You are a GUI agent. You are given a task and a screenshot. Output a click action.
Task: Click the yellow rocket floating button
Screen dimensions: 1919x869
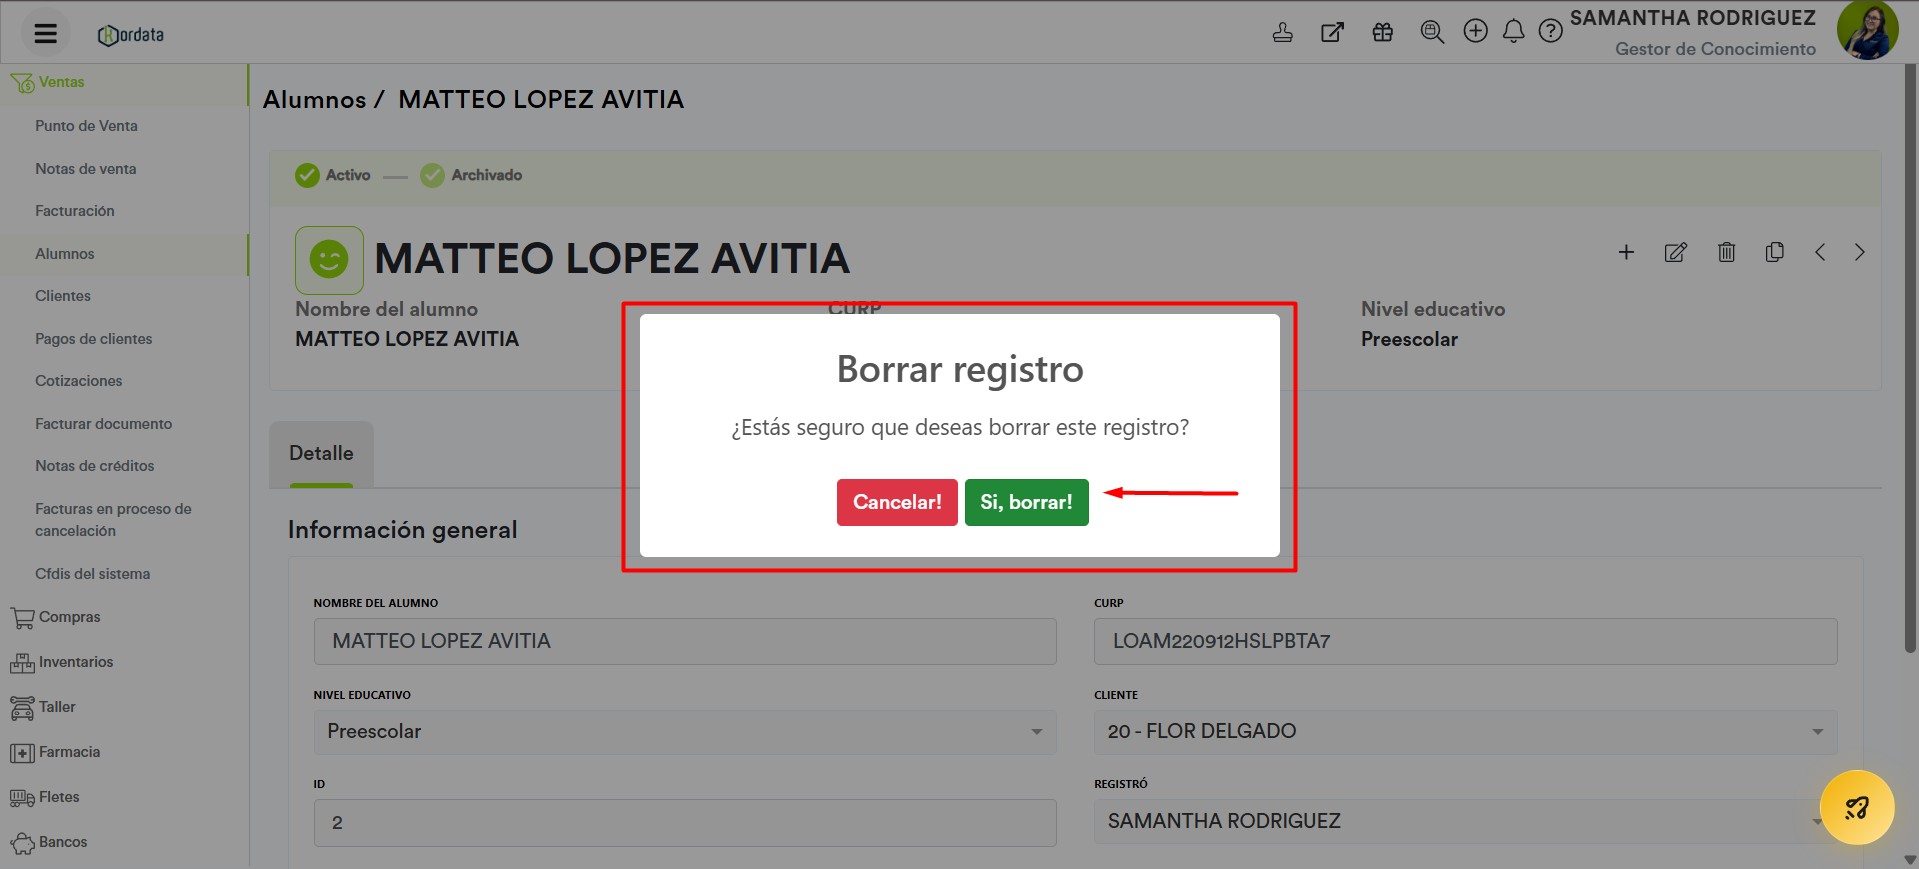coord(1857,807)
